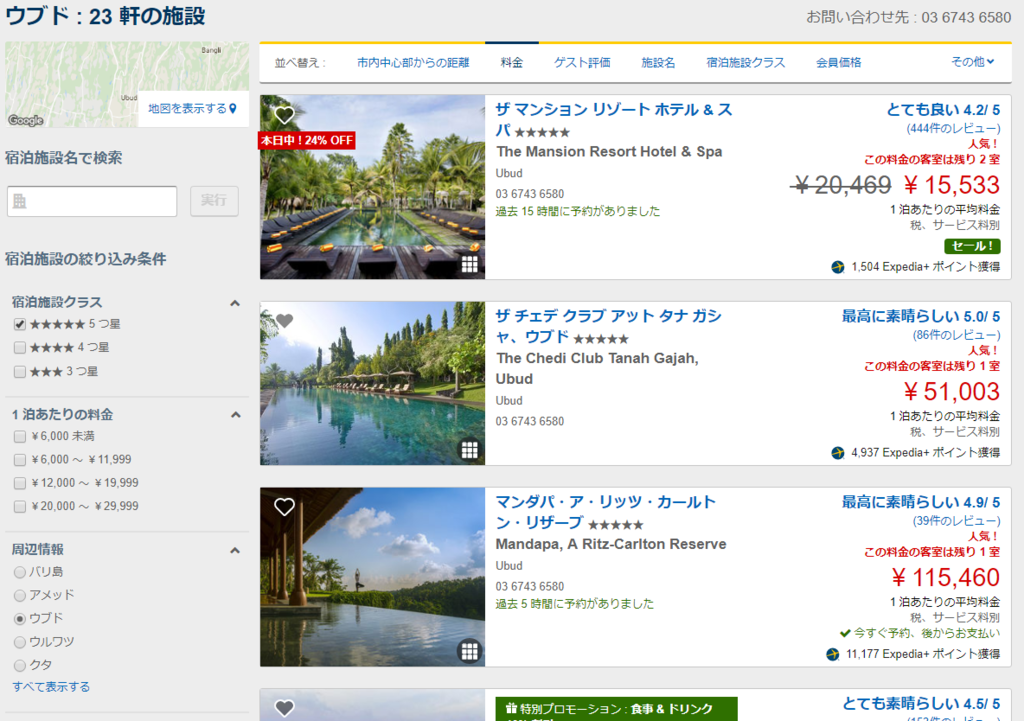This screenshot has height=721, width=1024.
Task: Click Mandapa infinity pool photo thumbnail
Action: pyautogui.click(x=372, y=577)
